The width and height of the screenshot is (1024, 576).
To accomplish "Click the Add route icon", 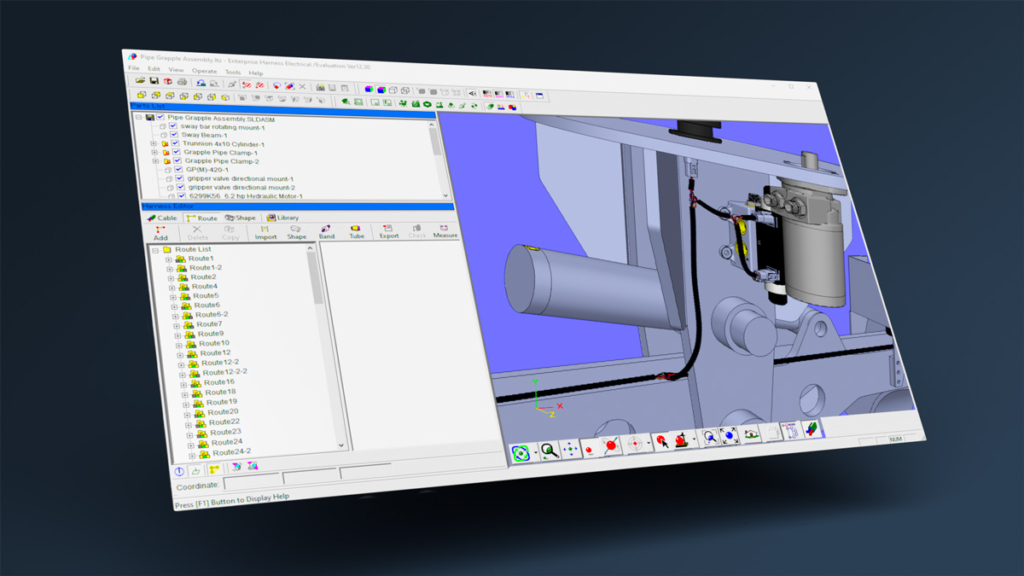I will pyautogui.click(x=158, y=232).
